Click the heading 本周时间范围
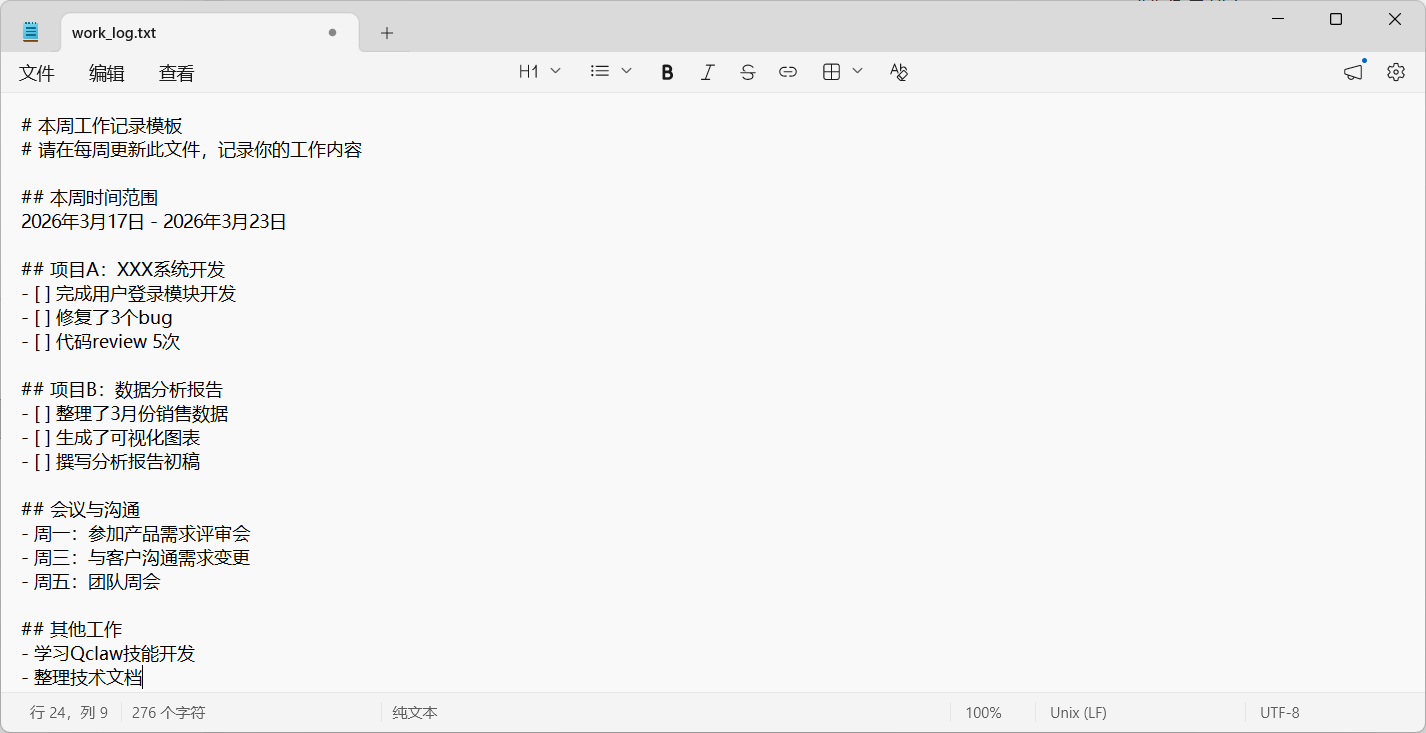The height and width of the screenshot is (733, 1426). [x=104, y=198]
